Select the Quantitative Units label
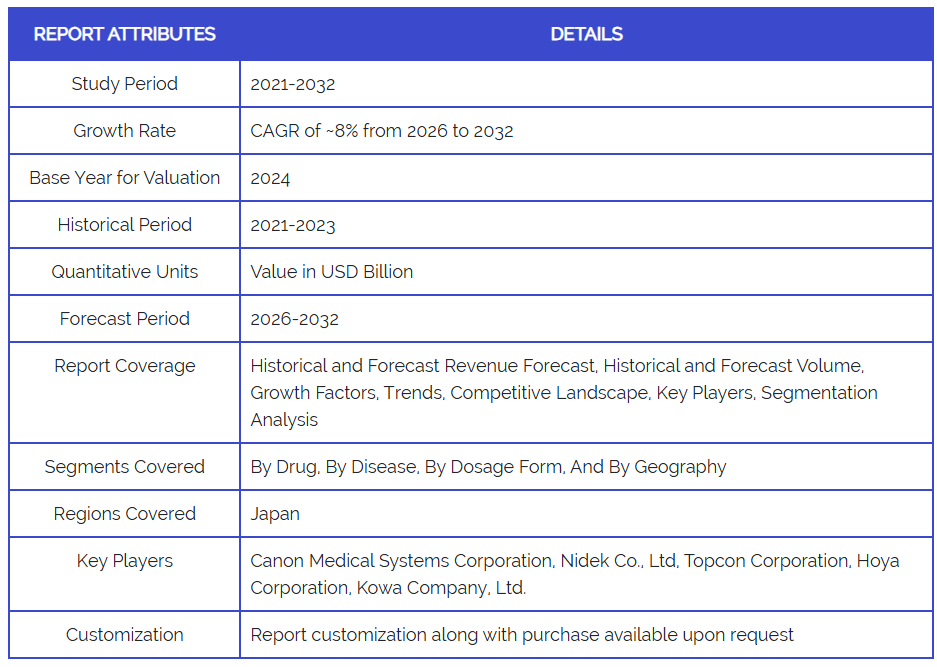Viewport: 937px width, 667px height. click(124, 272)
